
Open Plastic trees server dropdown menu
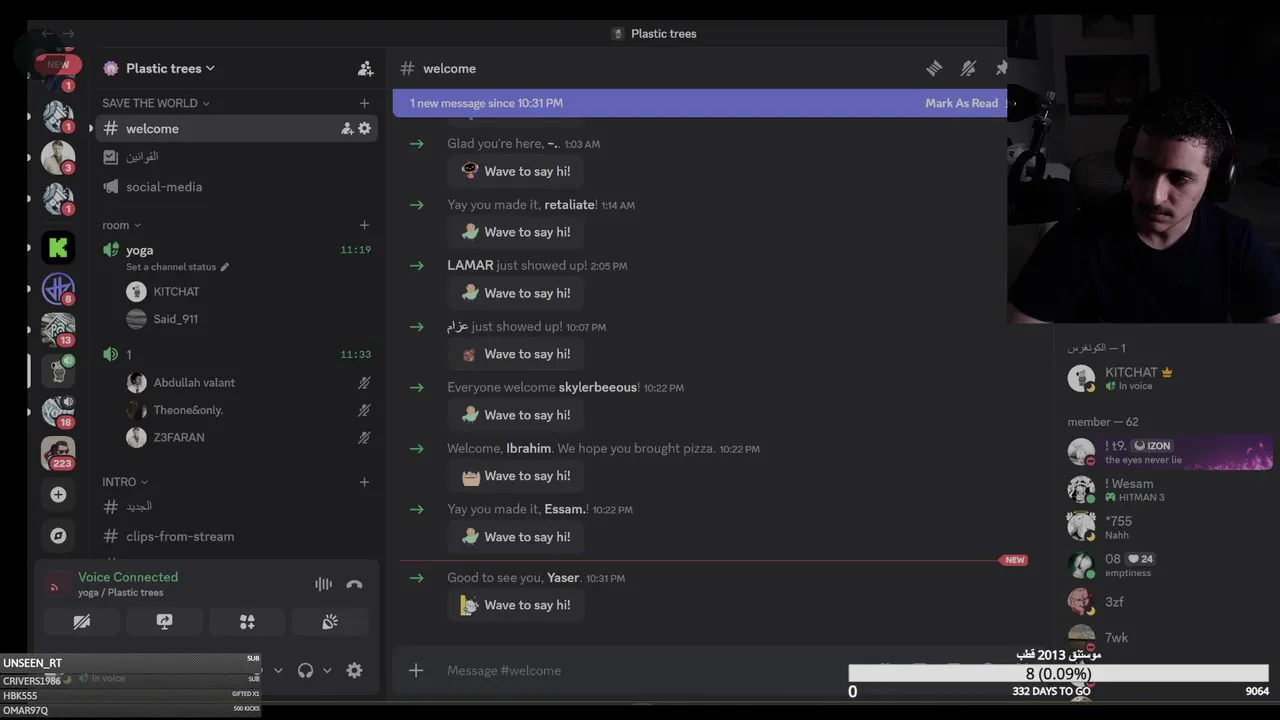tap(170, 68)
